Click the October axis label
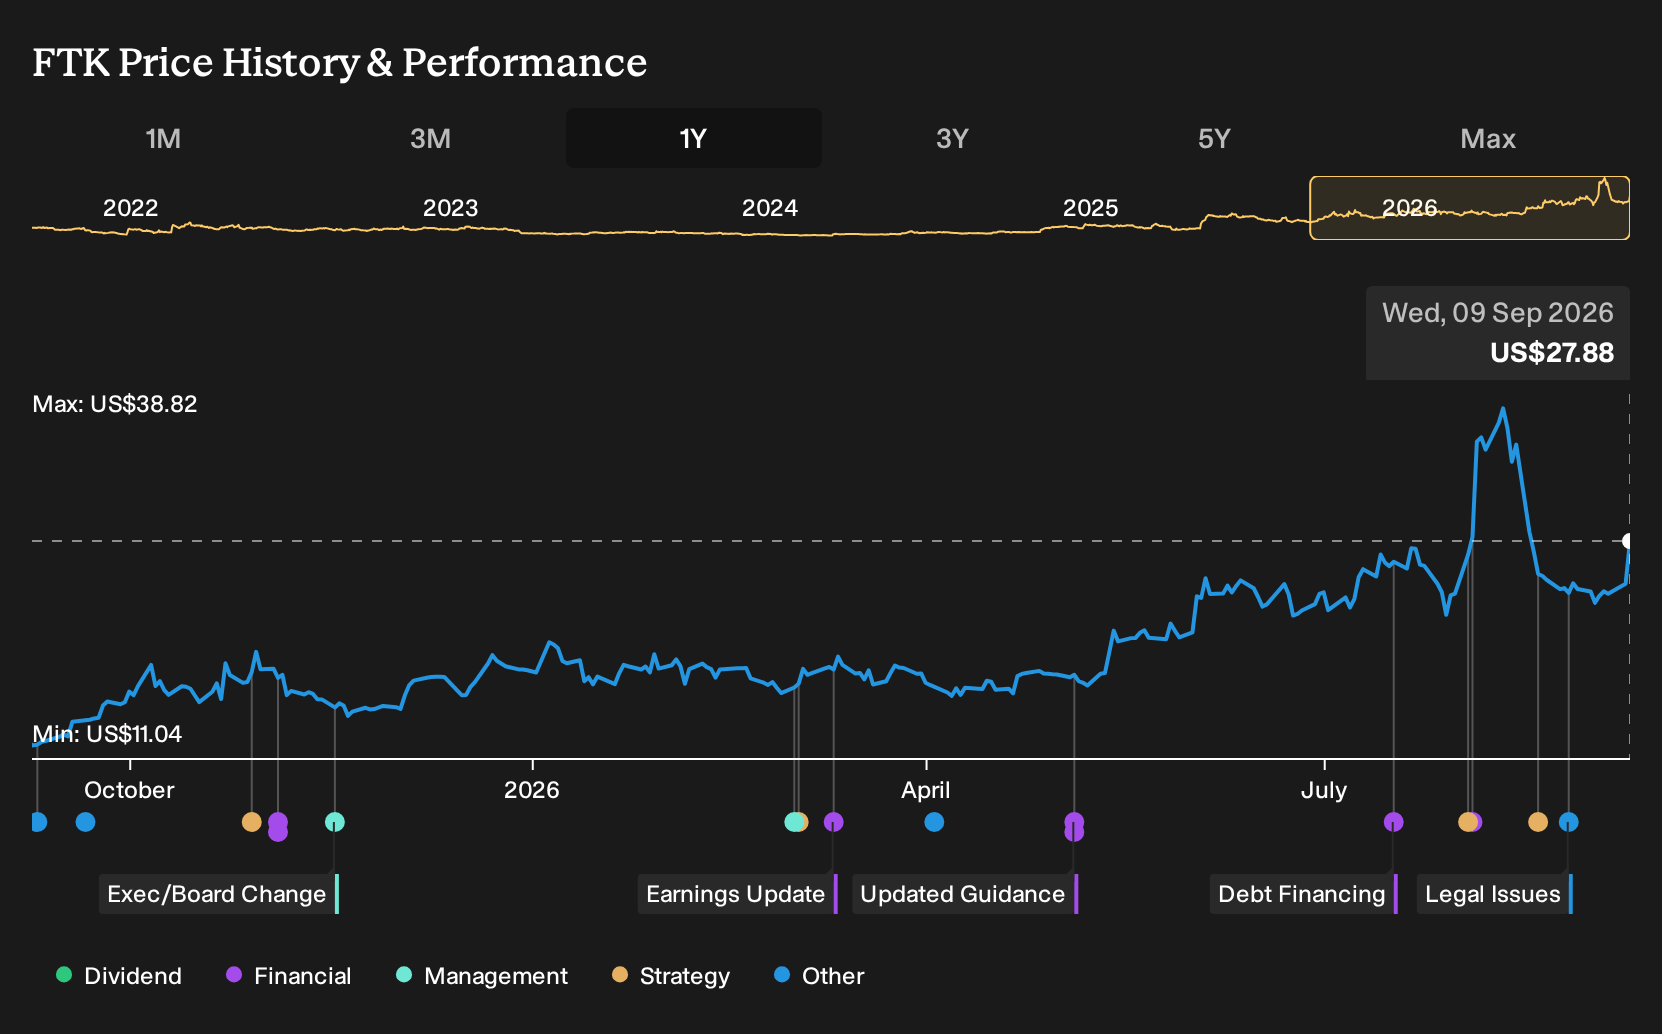Screen dimensions: 1662x1034 click(129, 790)
